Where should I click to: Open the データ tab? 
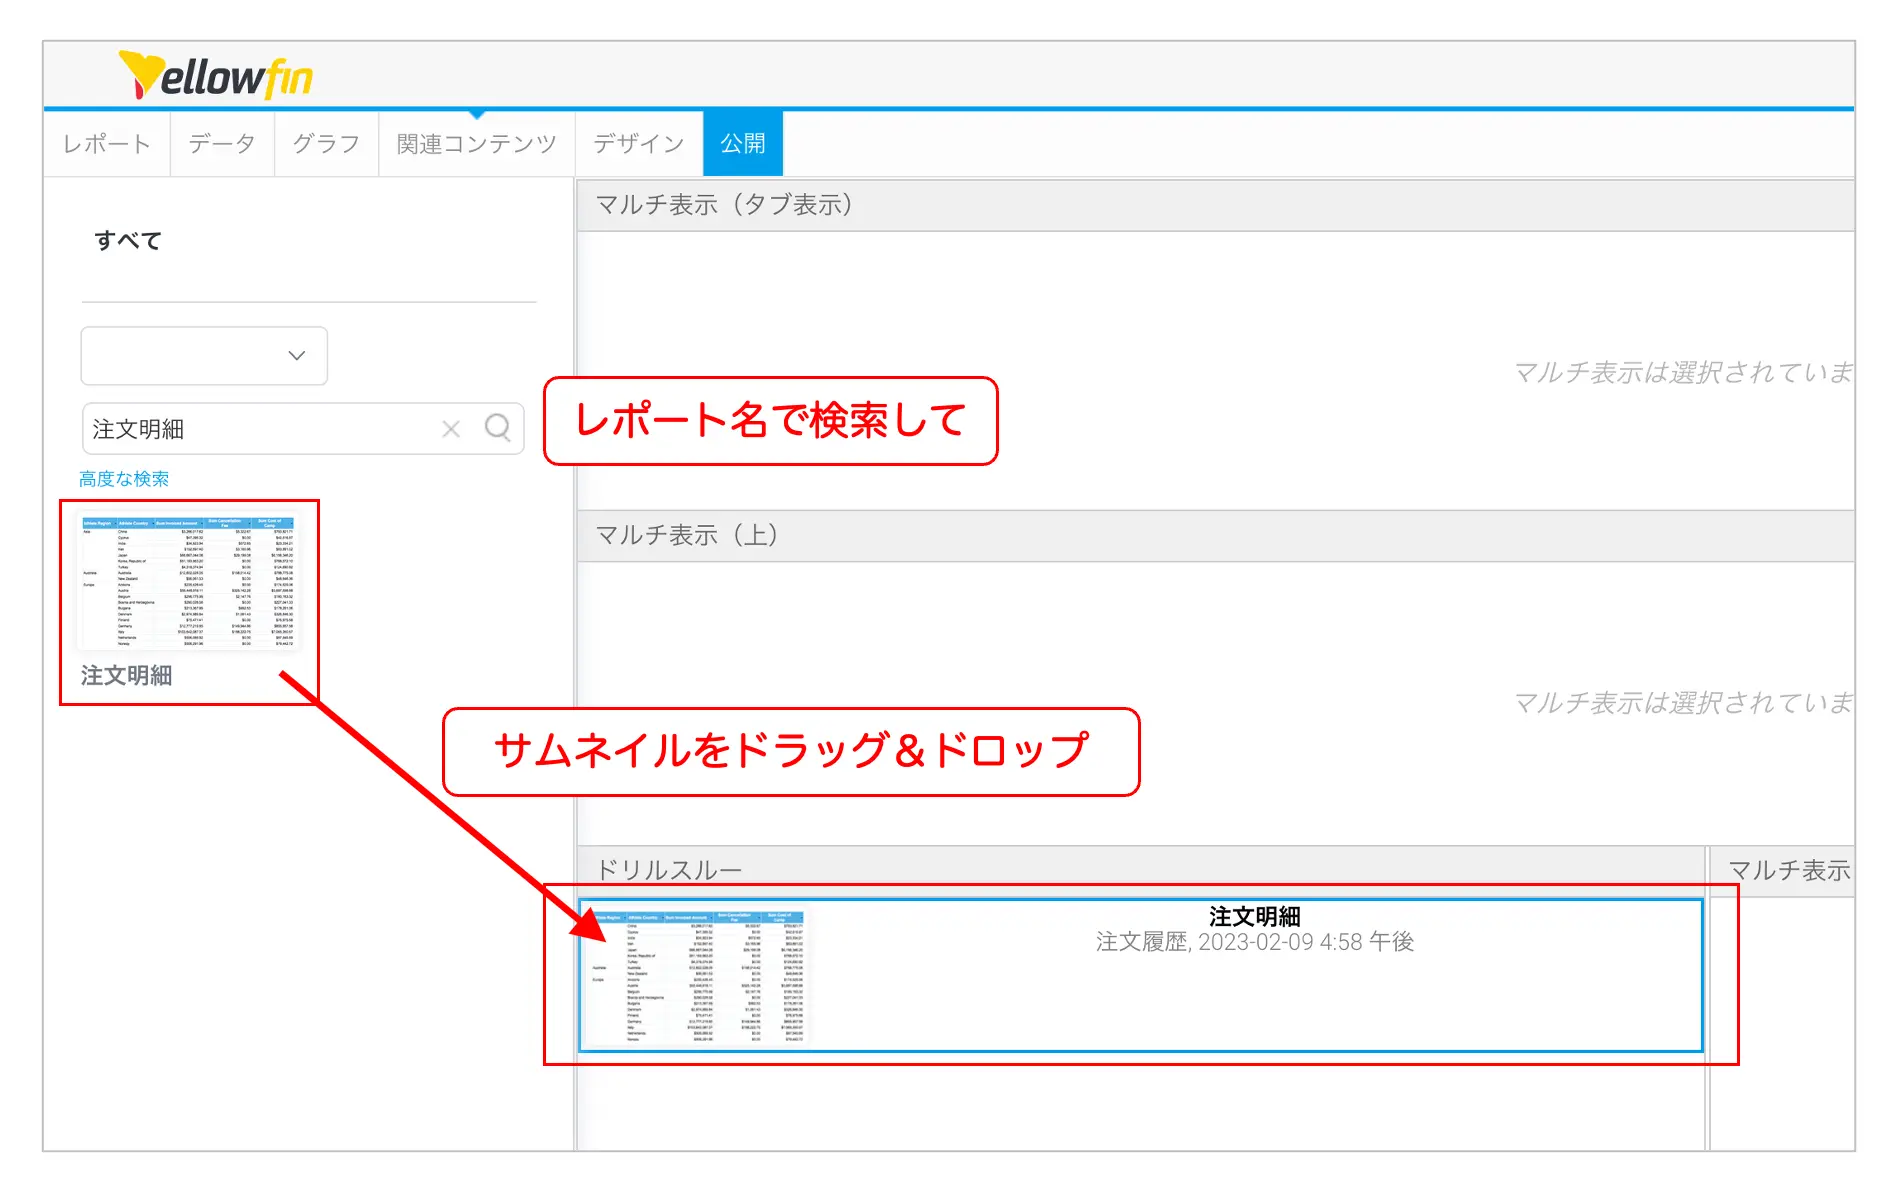pos(222,144)
